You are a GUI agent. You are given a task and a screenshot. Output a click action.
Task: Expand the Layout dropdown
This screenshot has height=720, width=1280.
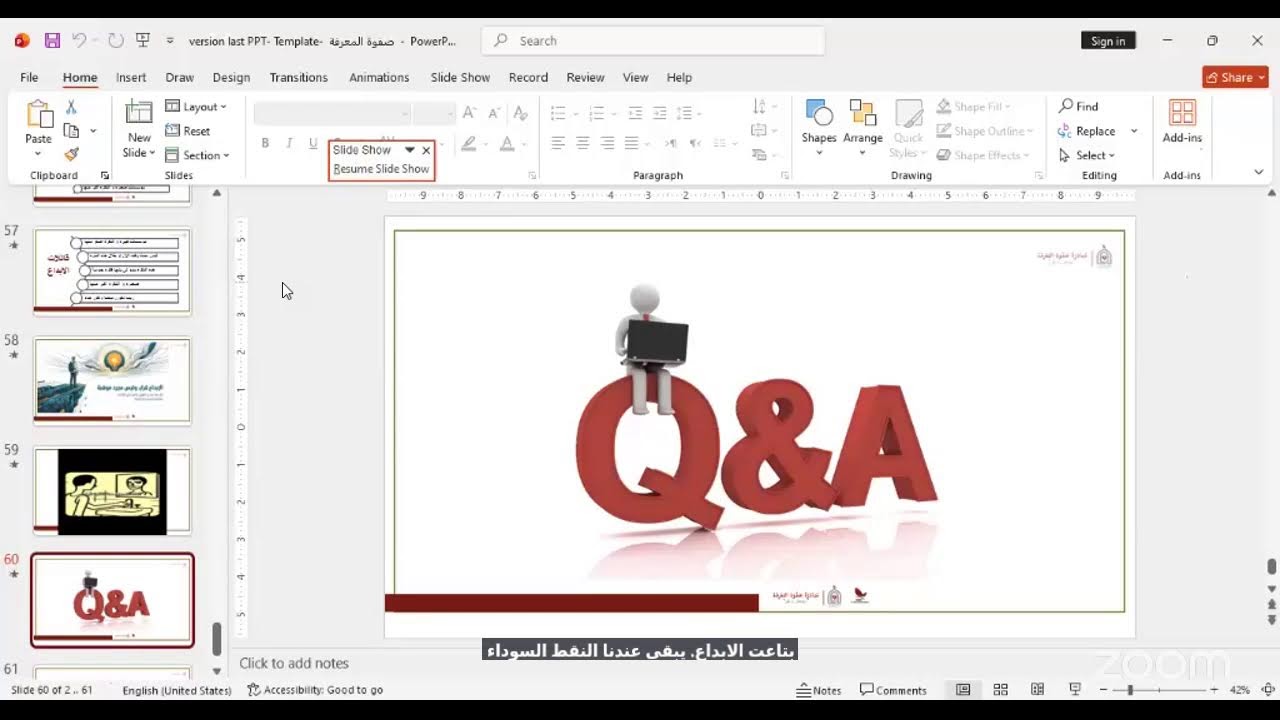196,107
